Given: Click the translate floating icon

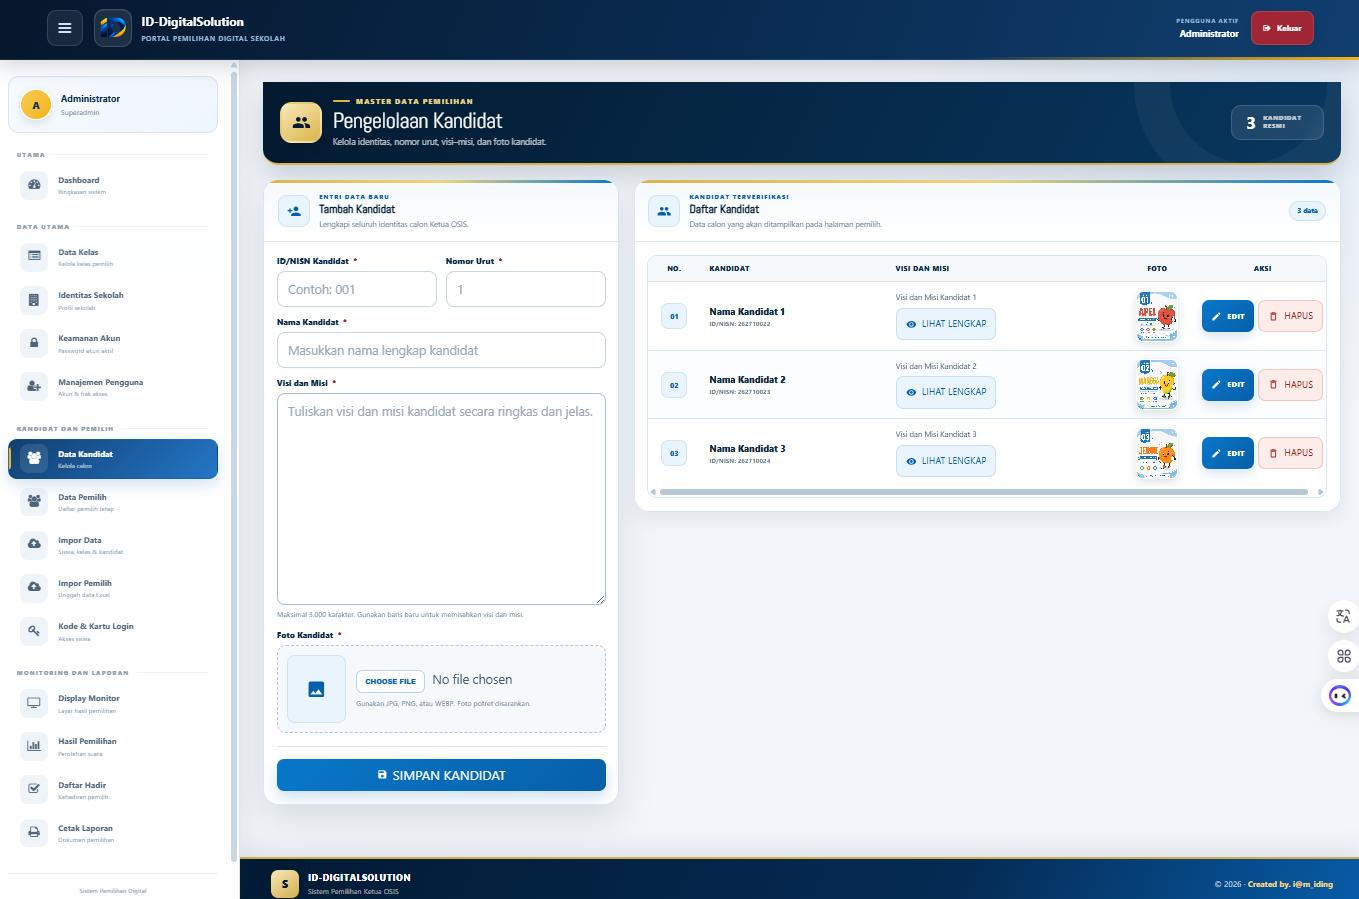Looking at the screenshot, I should [1343, 616].
